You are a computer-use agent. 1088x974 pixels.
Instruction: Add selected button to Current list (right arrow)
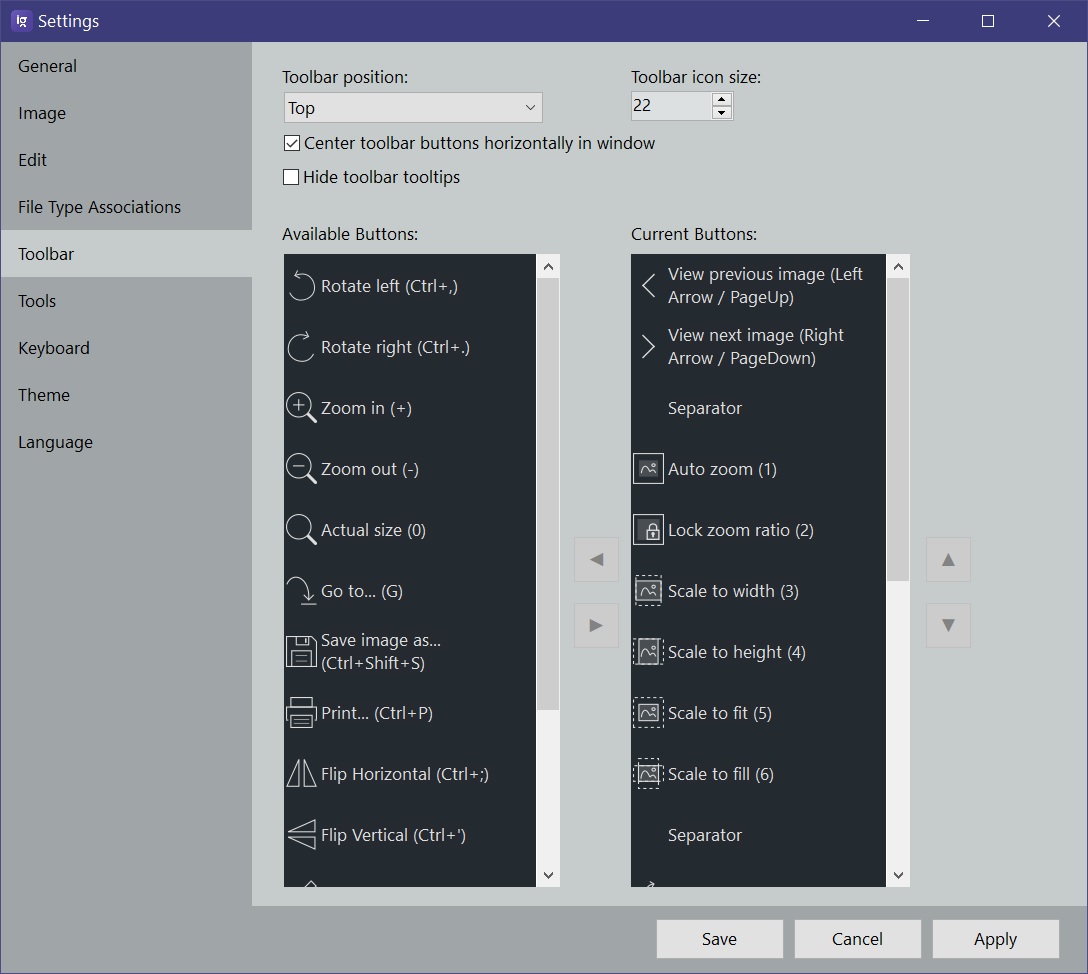click(596, 625)
